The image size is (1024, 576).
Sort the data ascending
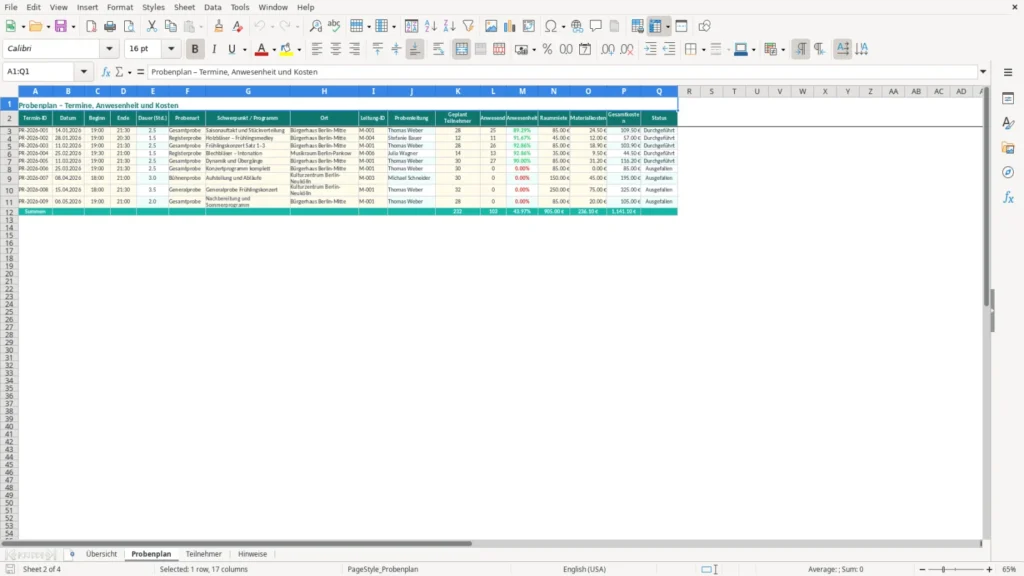(430, 26)
